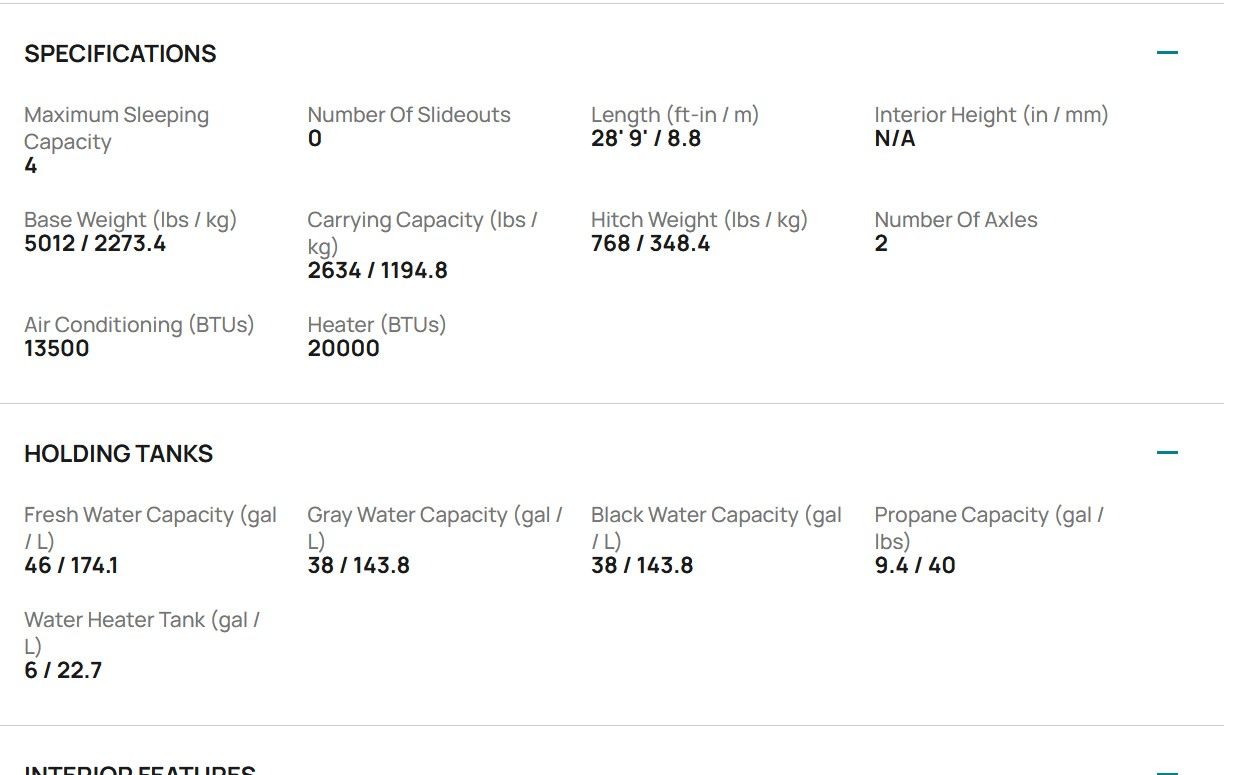Select the Maximum Sleeping Capacity label

pyautogui.click(x=116, y=128)
